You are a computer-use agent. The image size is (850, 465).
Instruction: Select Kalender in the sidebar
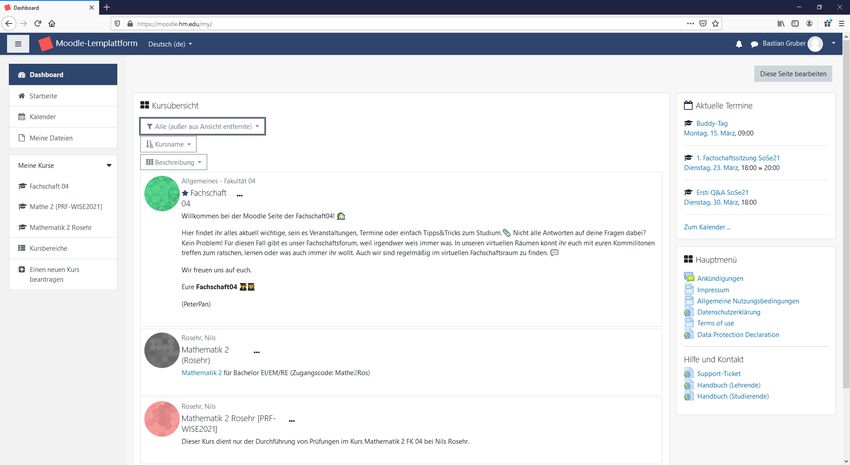(42, 116)
